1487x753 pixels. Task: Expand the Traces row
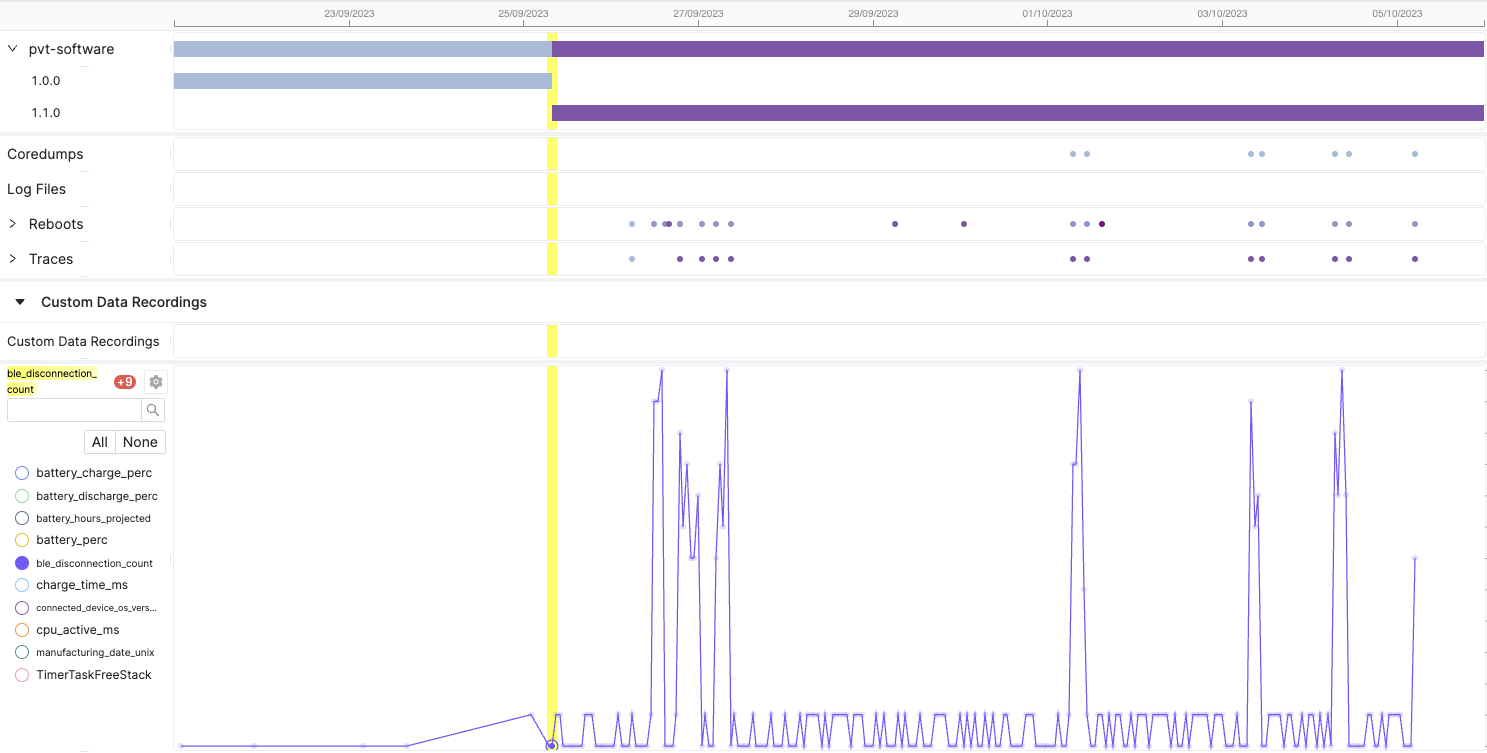point(13,259)
